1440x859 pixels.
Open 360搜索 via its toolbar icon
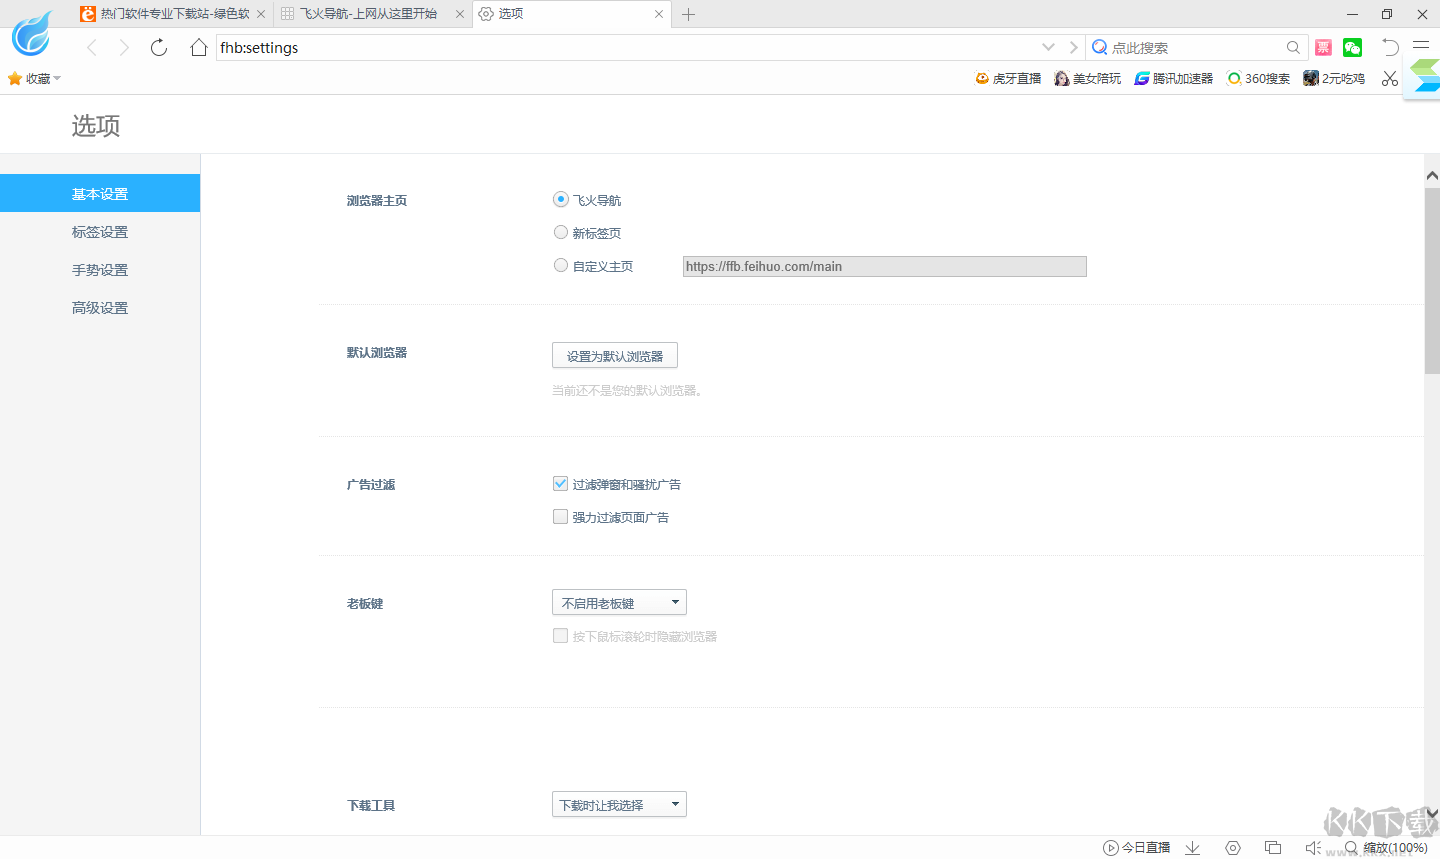(1258, 78)
